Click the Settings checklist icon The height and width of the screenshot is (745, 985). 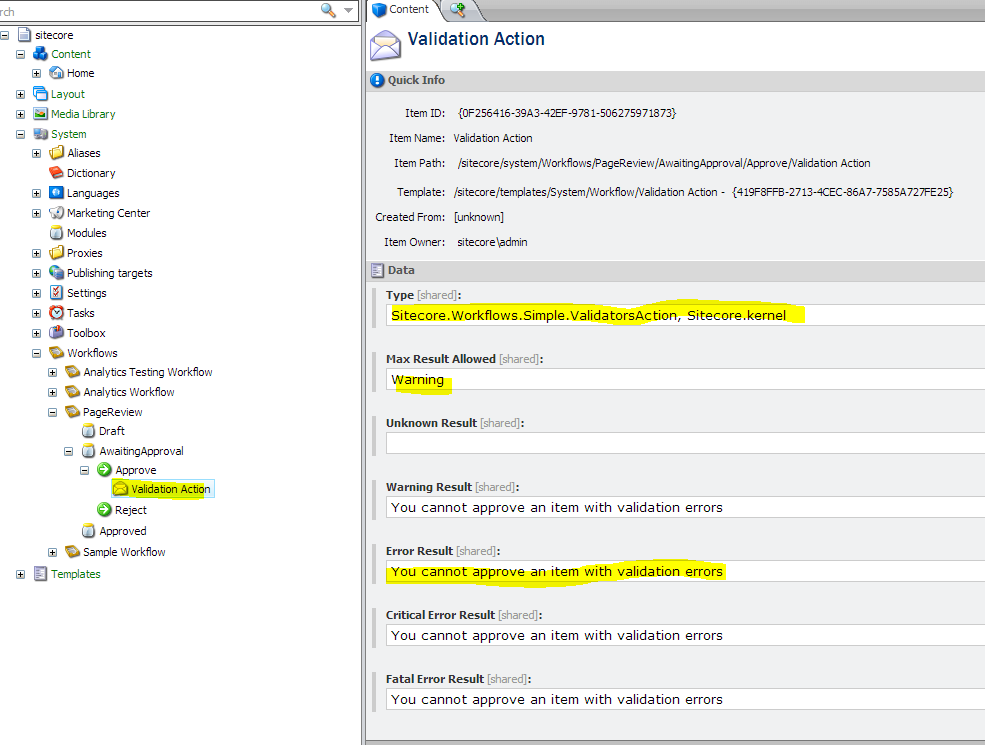click(57, 293)
